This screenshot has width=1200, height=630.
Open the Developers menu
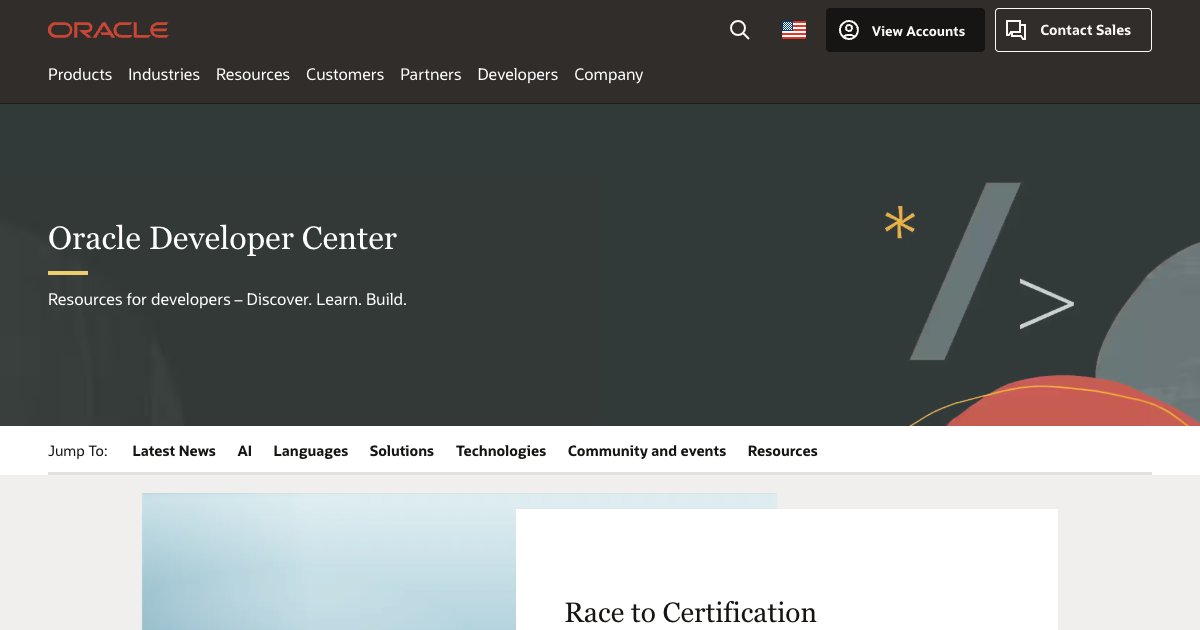pyautogui.click(x=518, y=74)
